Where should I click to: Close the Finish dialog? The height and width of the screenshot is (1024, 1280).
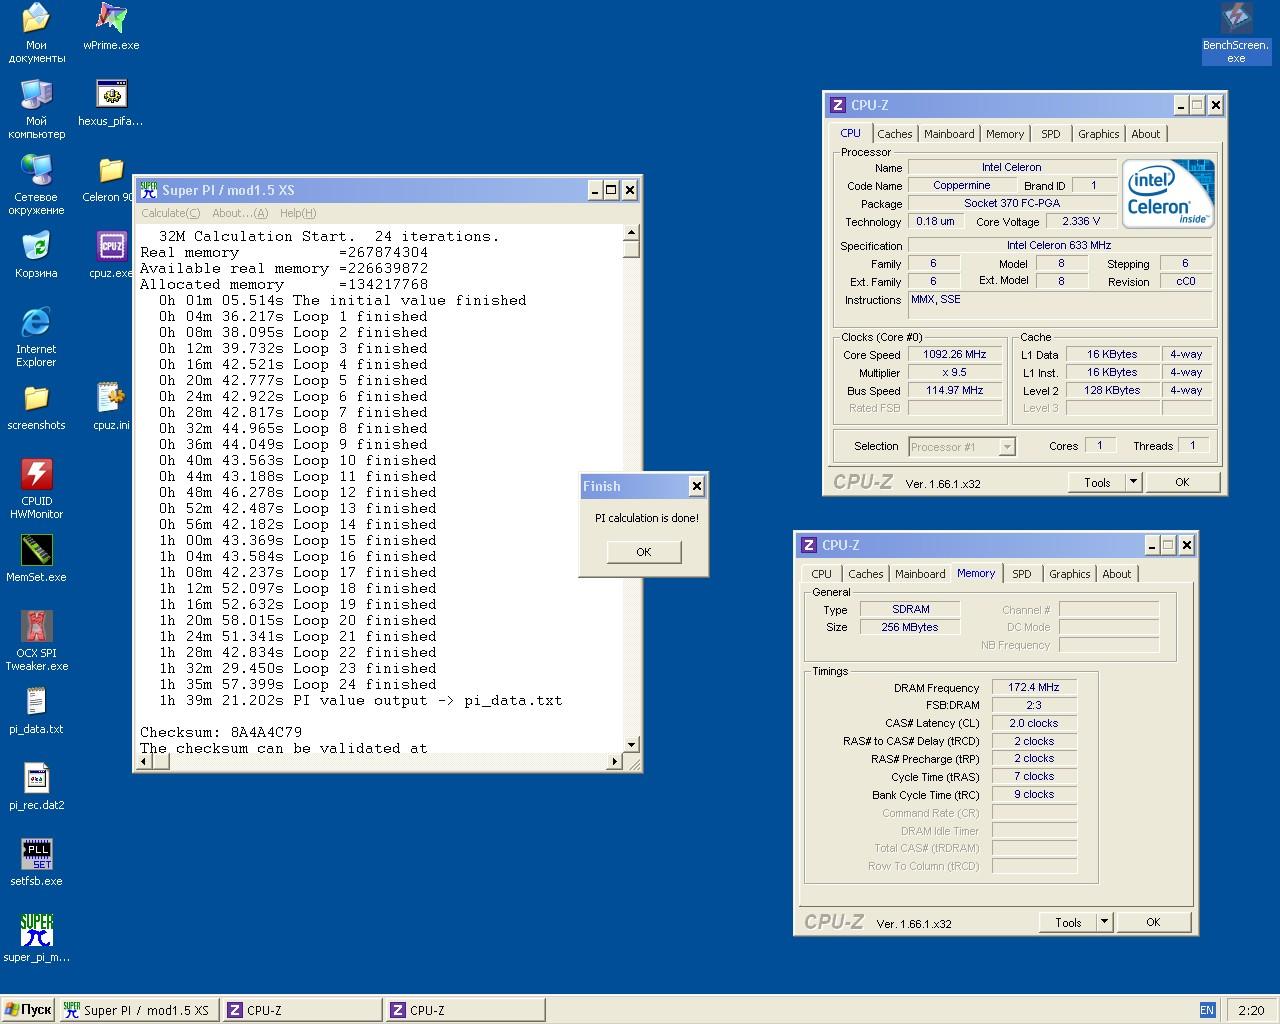click(x=697, y=486)
